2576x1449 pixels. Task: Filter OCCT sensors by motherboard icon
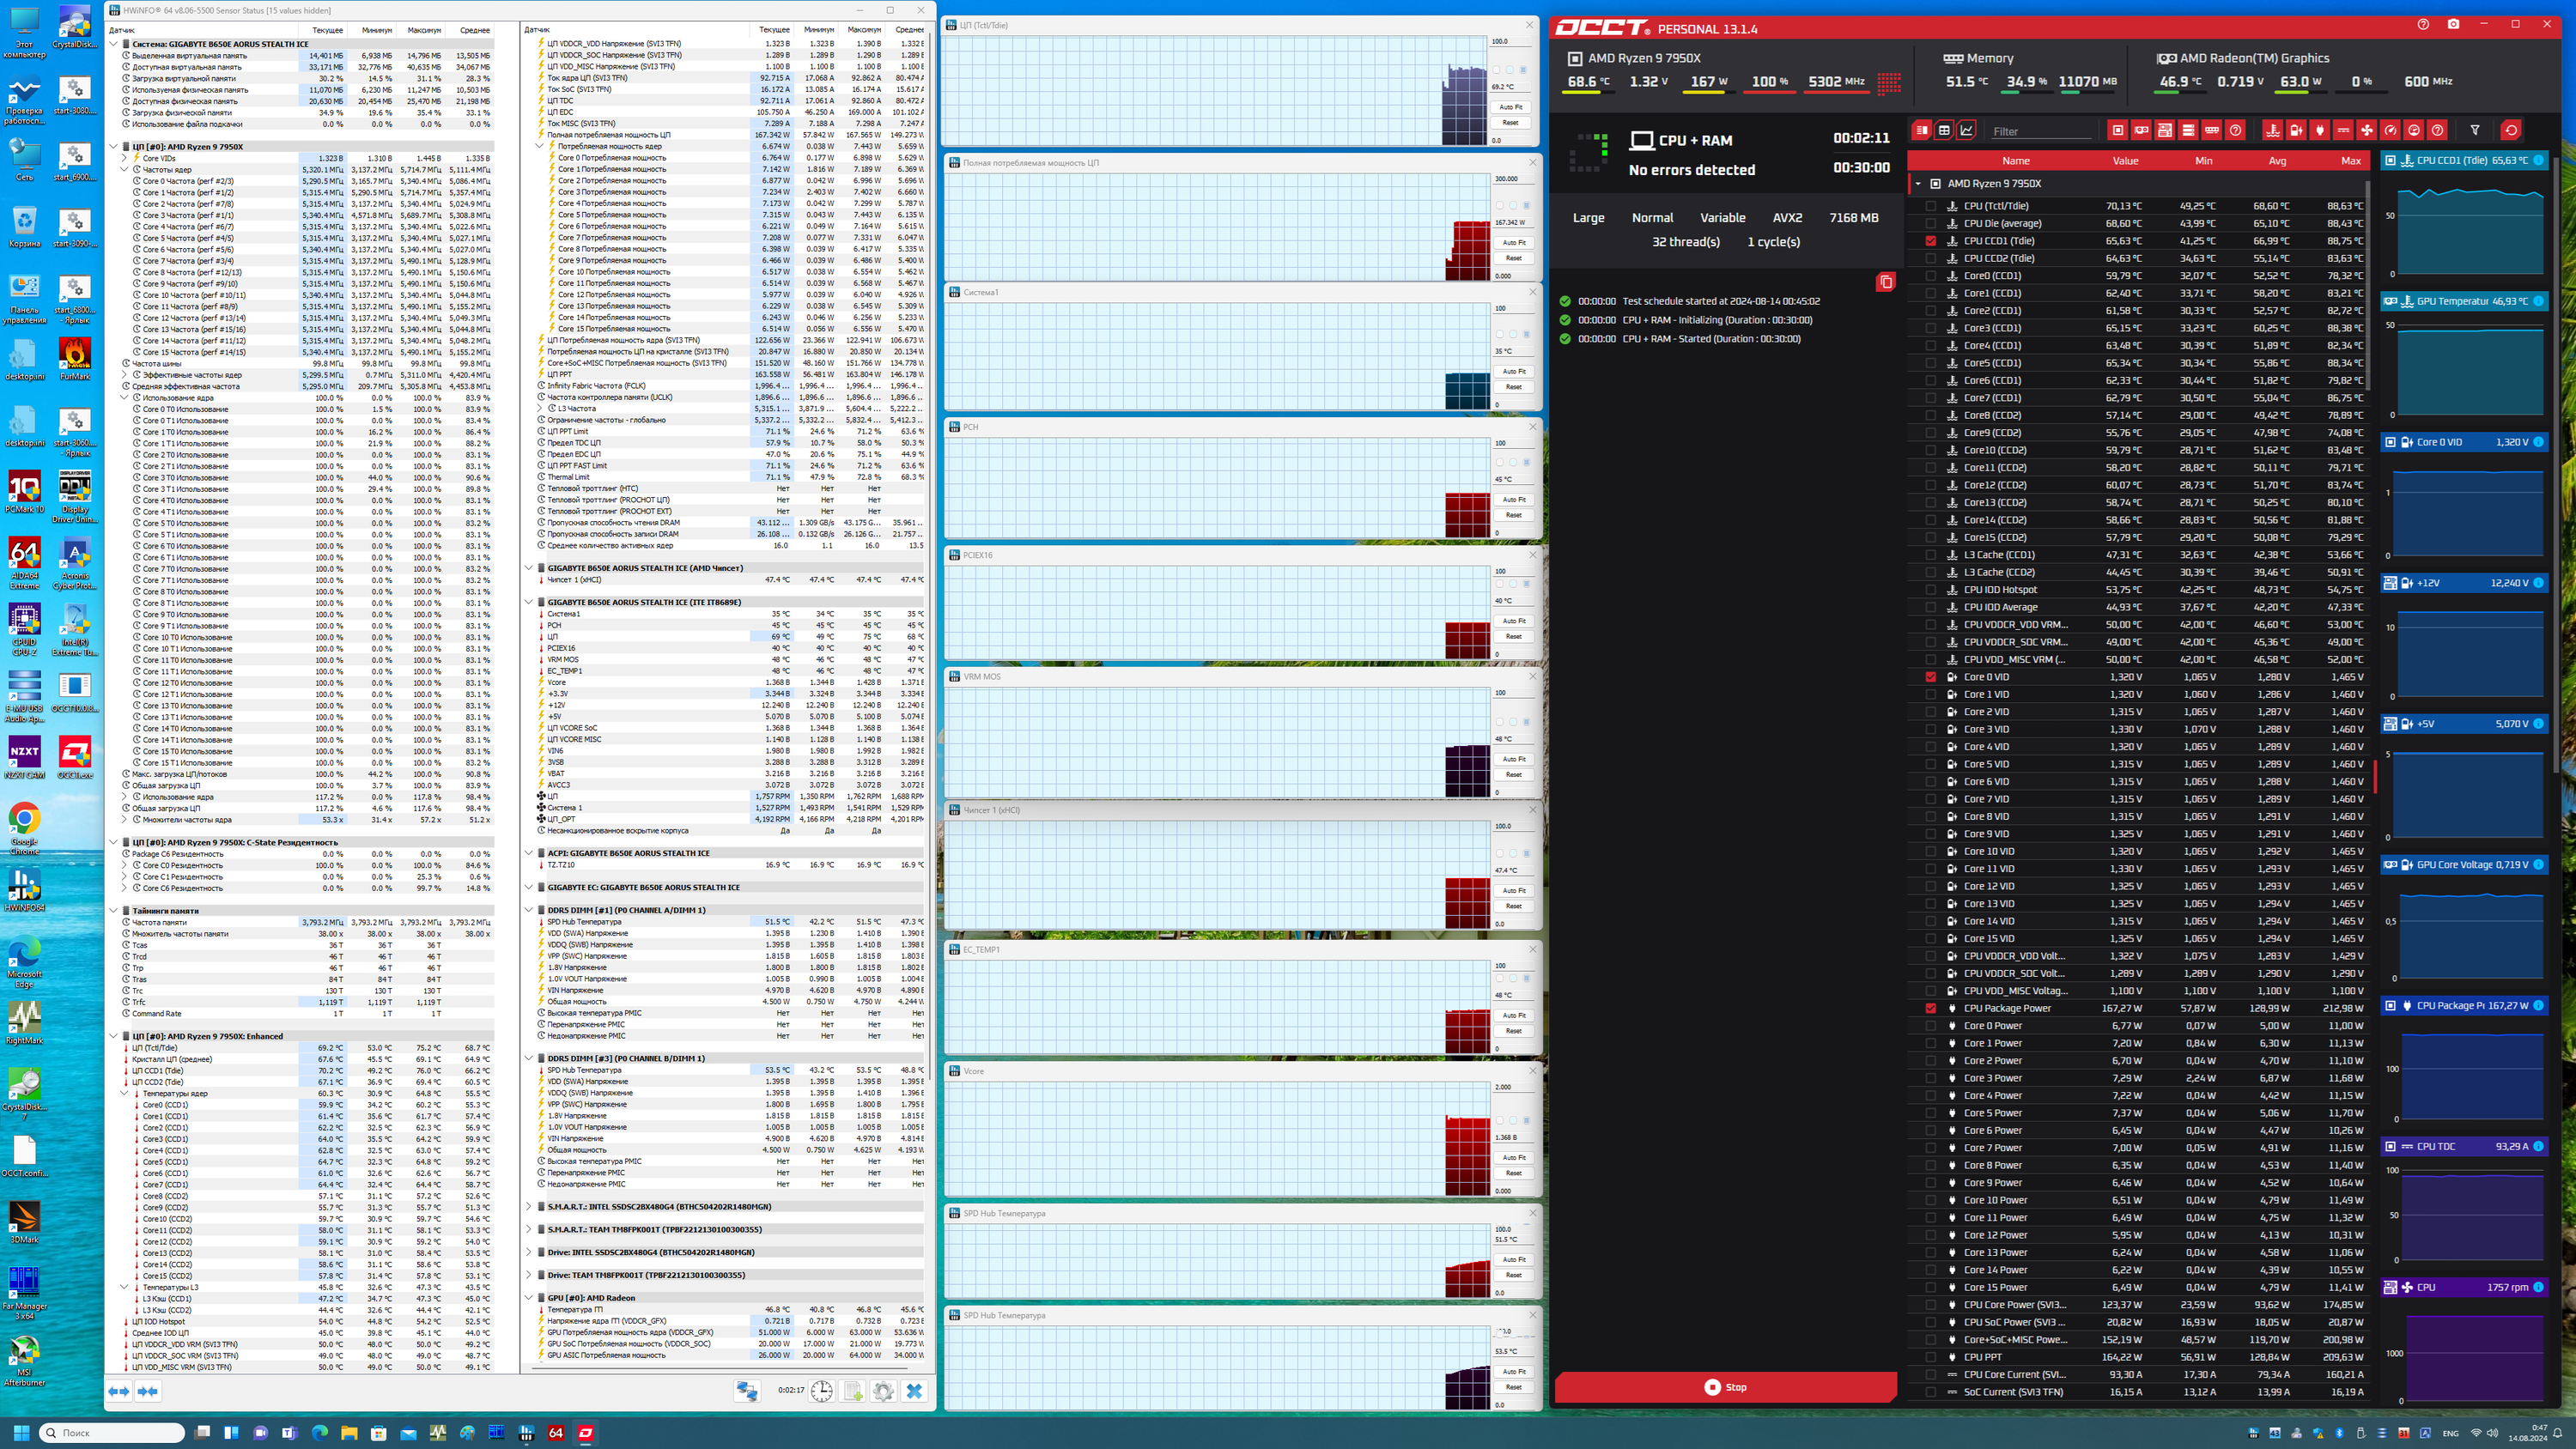2165,130
